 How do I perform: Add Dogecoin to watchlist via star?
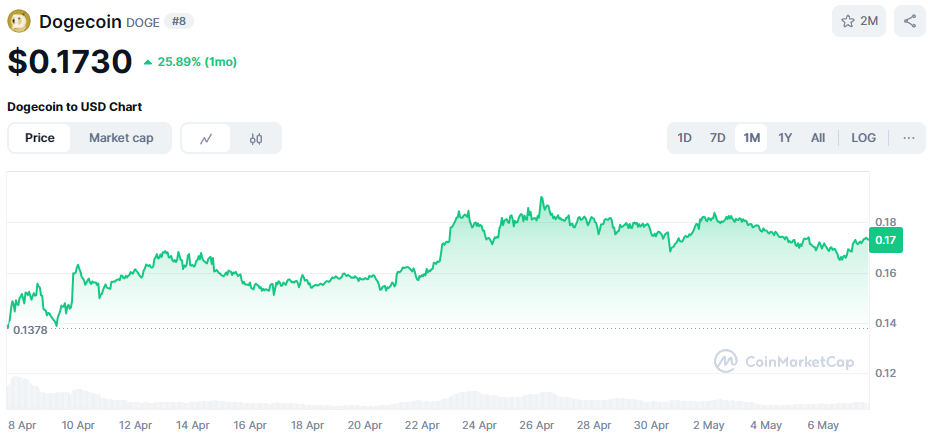[x=859, y=21]
